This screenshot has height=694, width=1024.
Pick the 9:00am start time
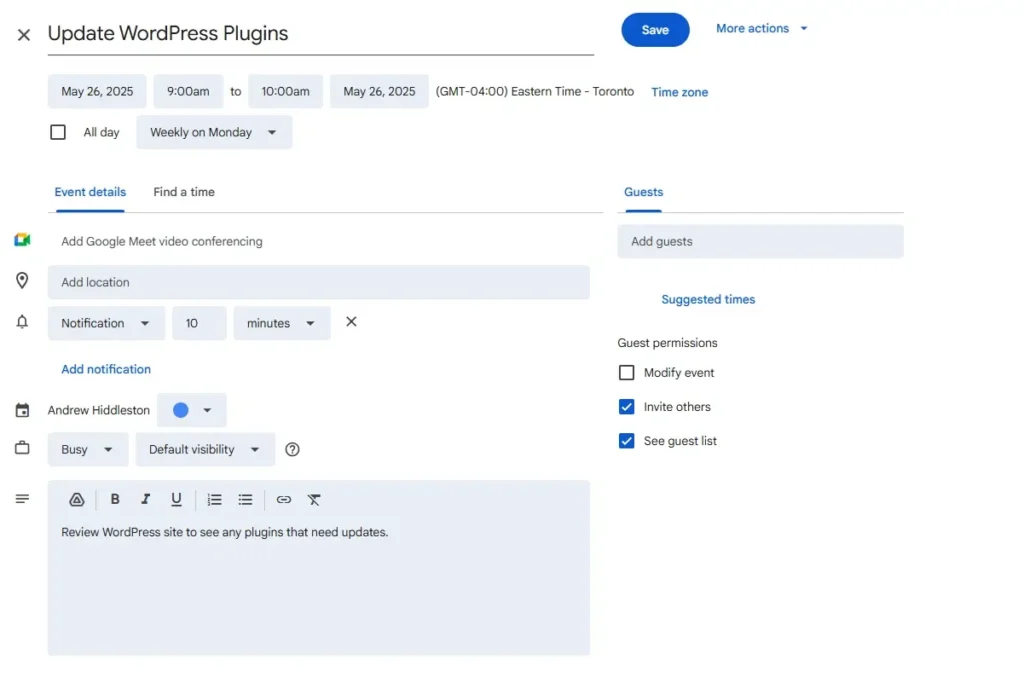tap(188, 91)
